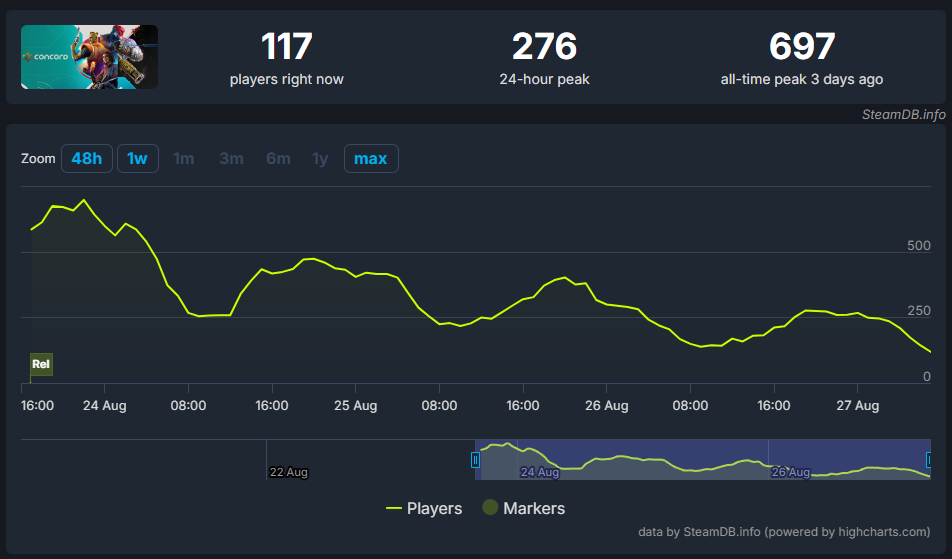This screenshot has height=559, width=952.
Task: Select the 1y zoom range
Action: pyautogui.click(x=320, y=159)
